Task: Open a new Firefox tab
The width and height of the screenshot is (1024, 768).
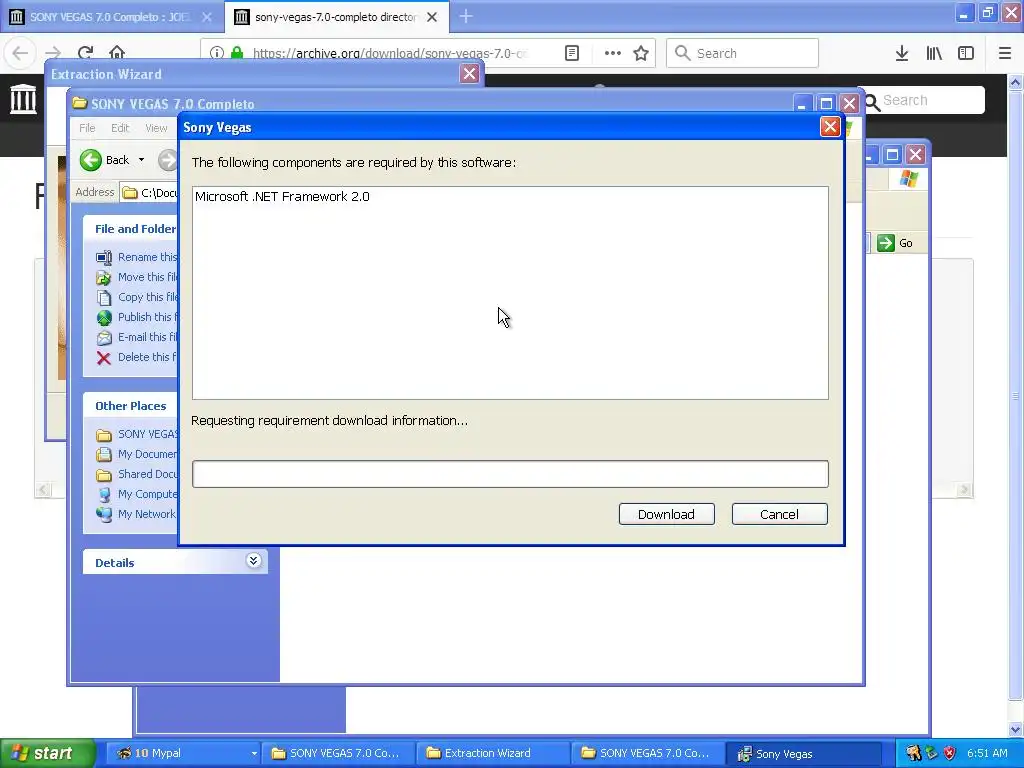Action: pyautogui.click(x=466, y=17)
